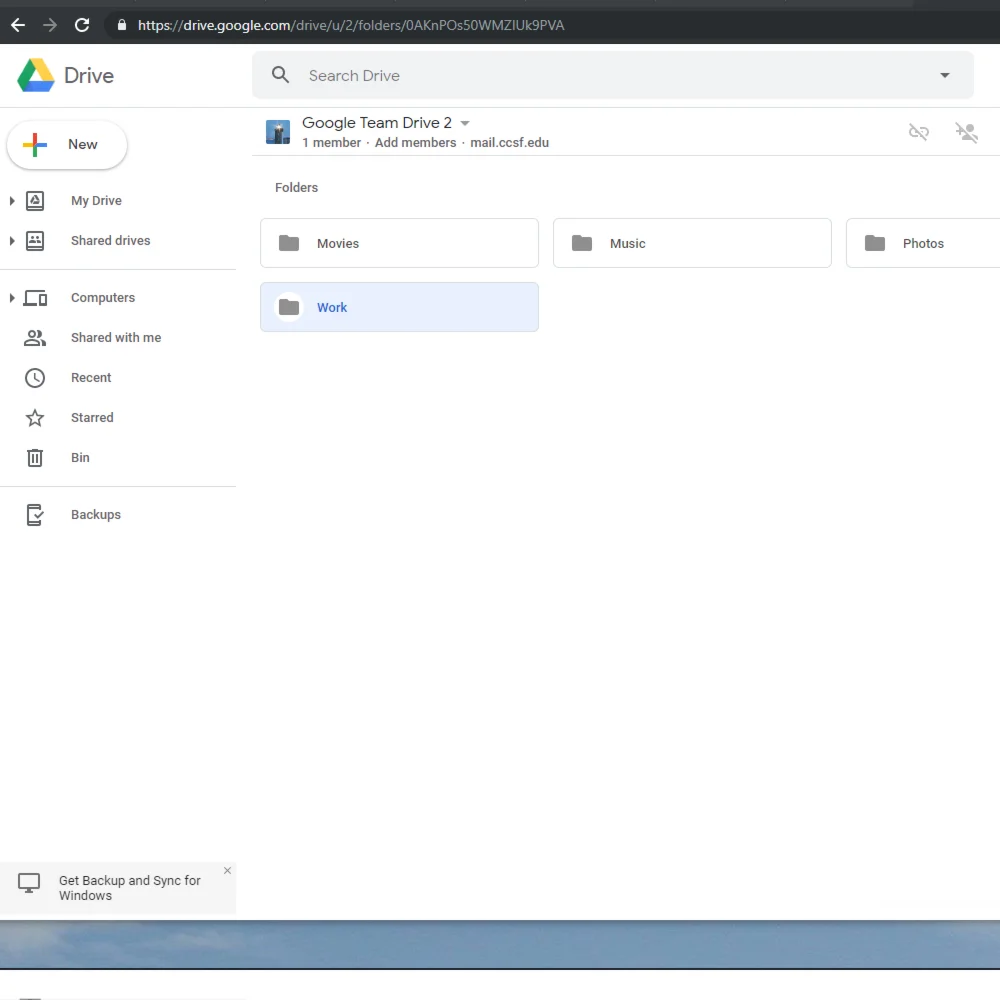Click the Starred star icon
Image resolution: width=1000 pixels, height=1000 pixels.
click(x=35, y=418)
